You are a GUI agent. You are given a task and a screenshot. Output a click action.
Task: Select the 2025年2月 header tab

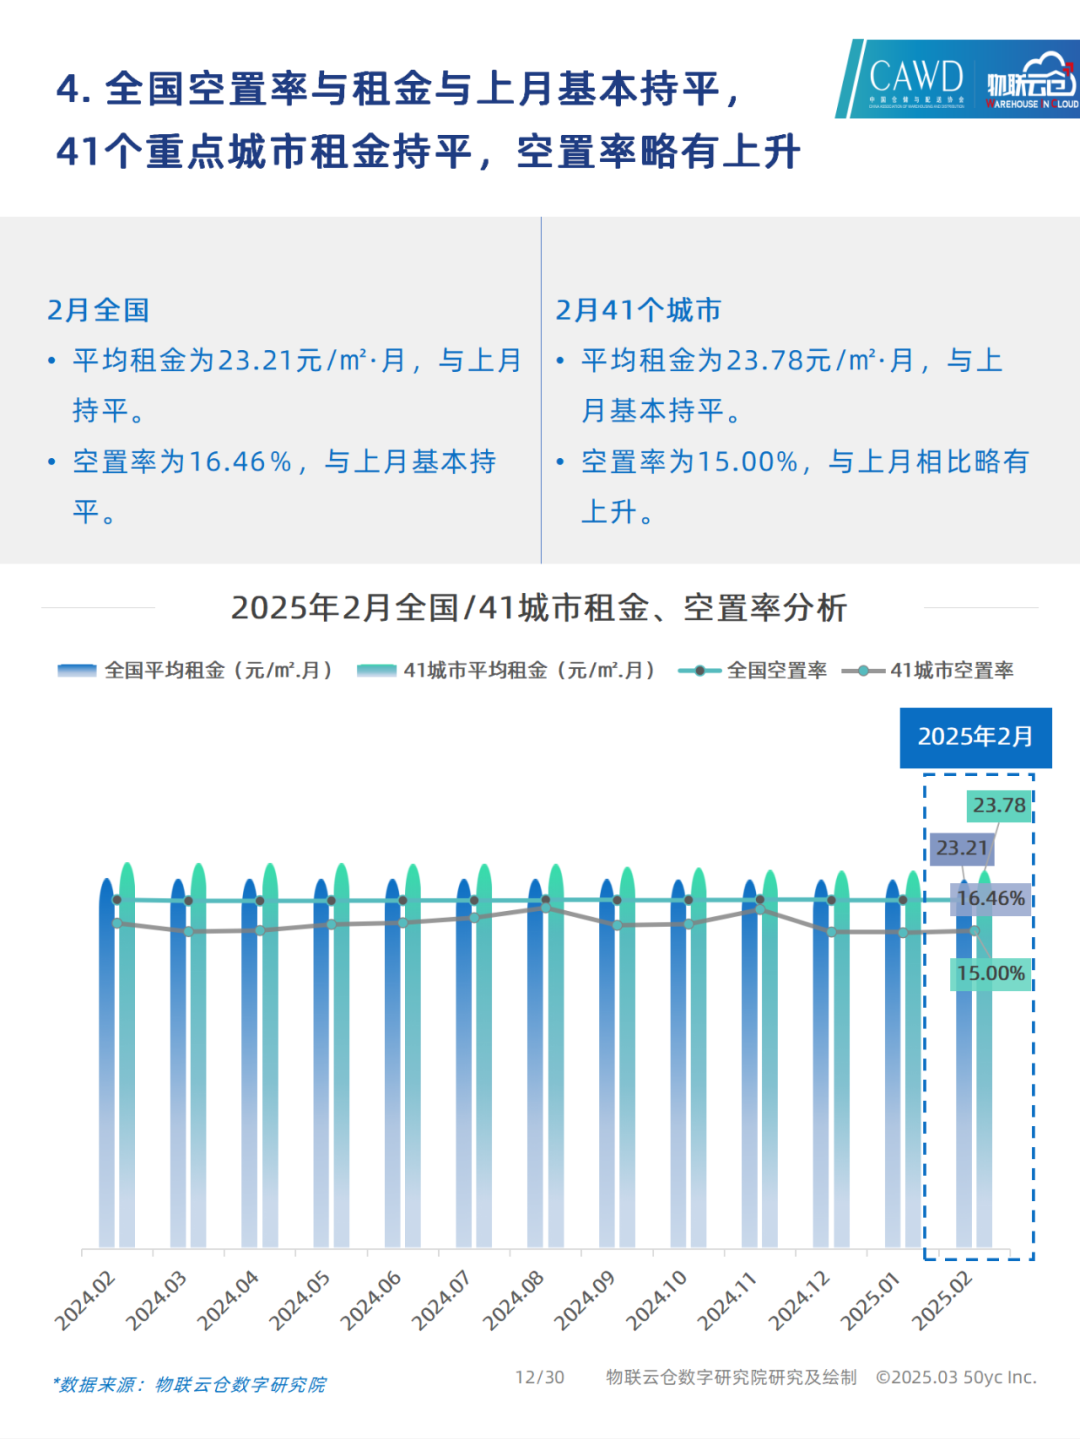click(x=976, y=739)
